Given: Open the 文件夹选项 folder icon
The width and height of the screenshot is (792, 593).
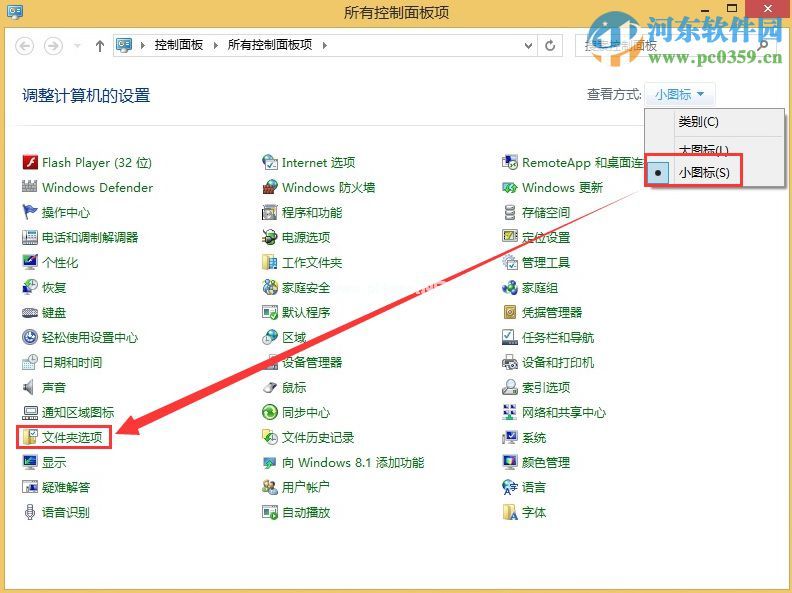Looking at the screenshot, I should pos(30,437).
